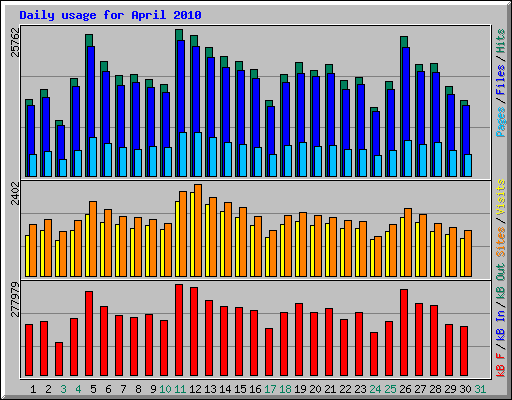512x400 pixels.
Task: Select day label 12 on the axis
Action: click(x=195, y=389)
